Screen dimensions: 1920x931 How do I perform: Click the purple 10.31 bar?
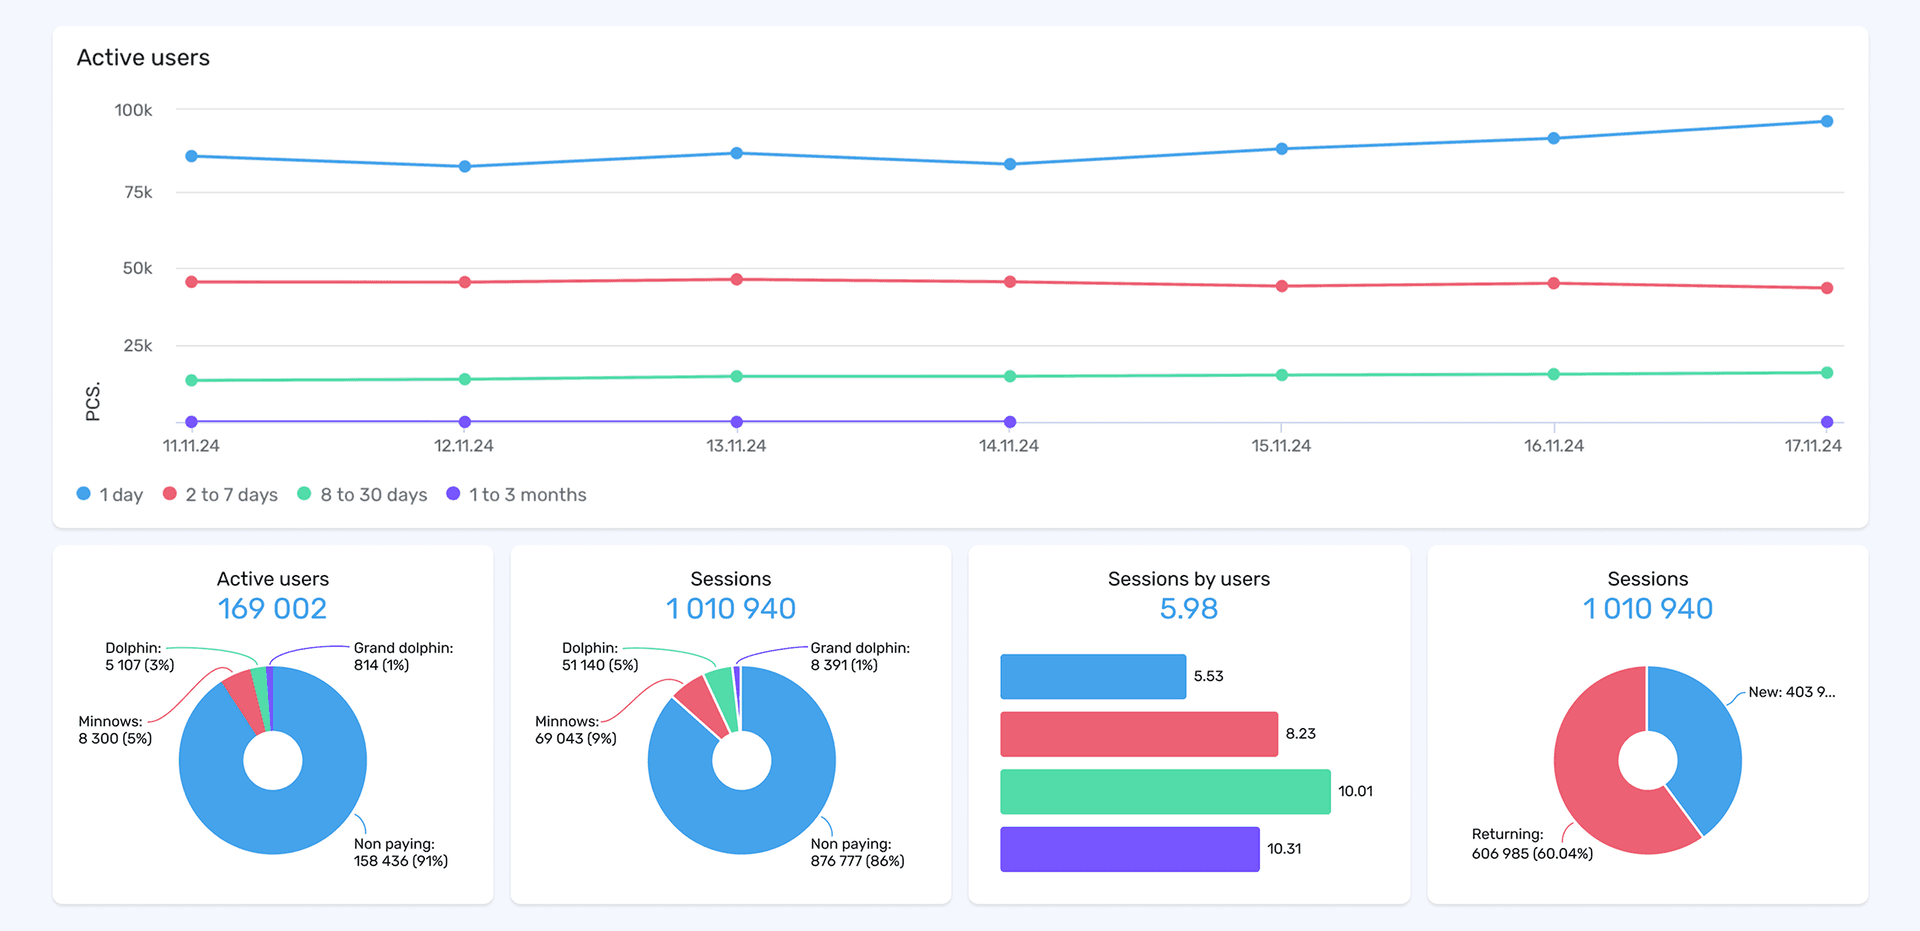[1129, 848]
